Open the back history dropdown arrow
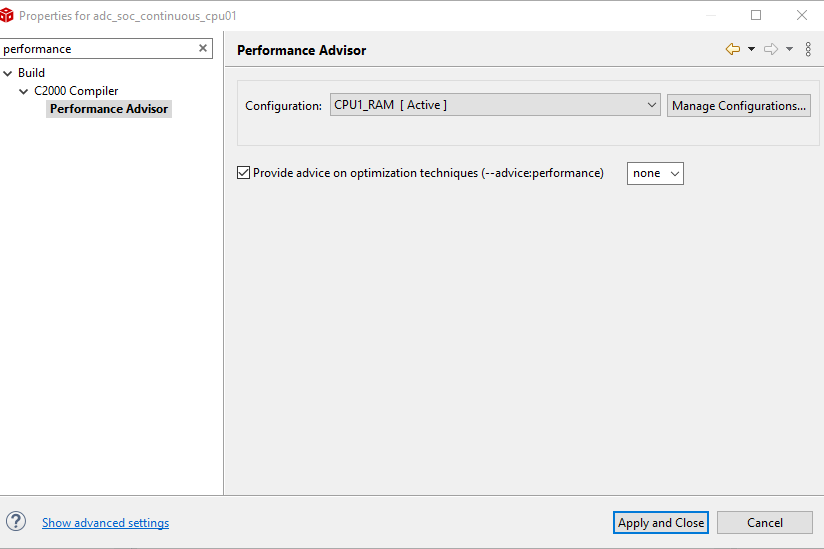824x549 pixels. click(751, 50)
